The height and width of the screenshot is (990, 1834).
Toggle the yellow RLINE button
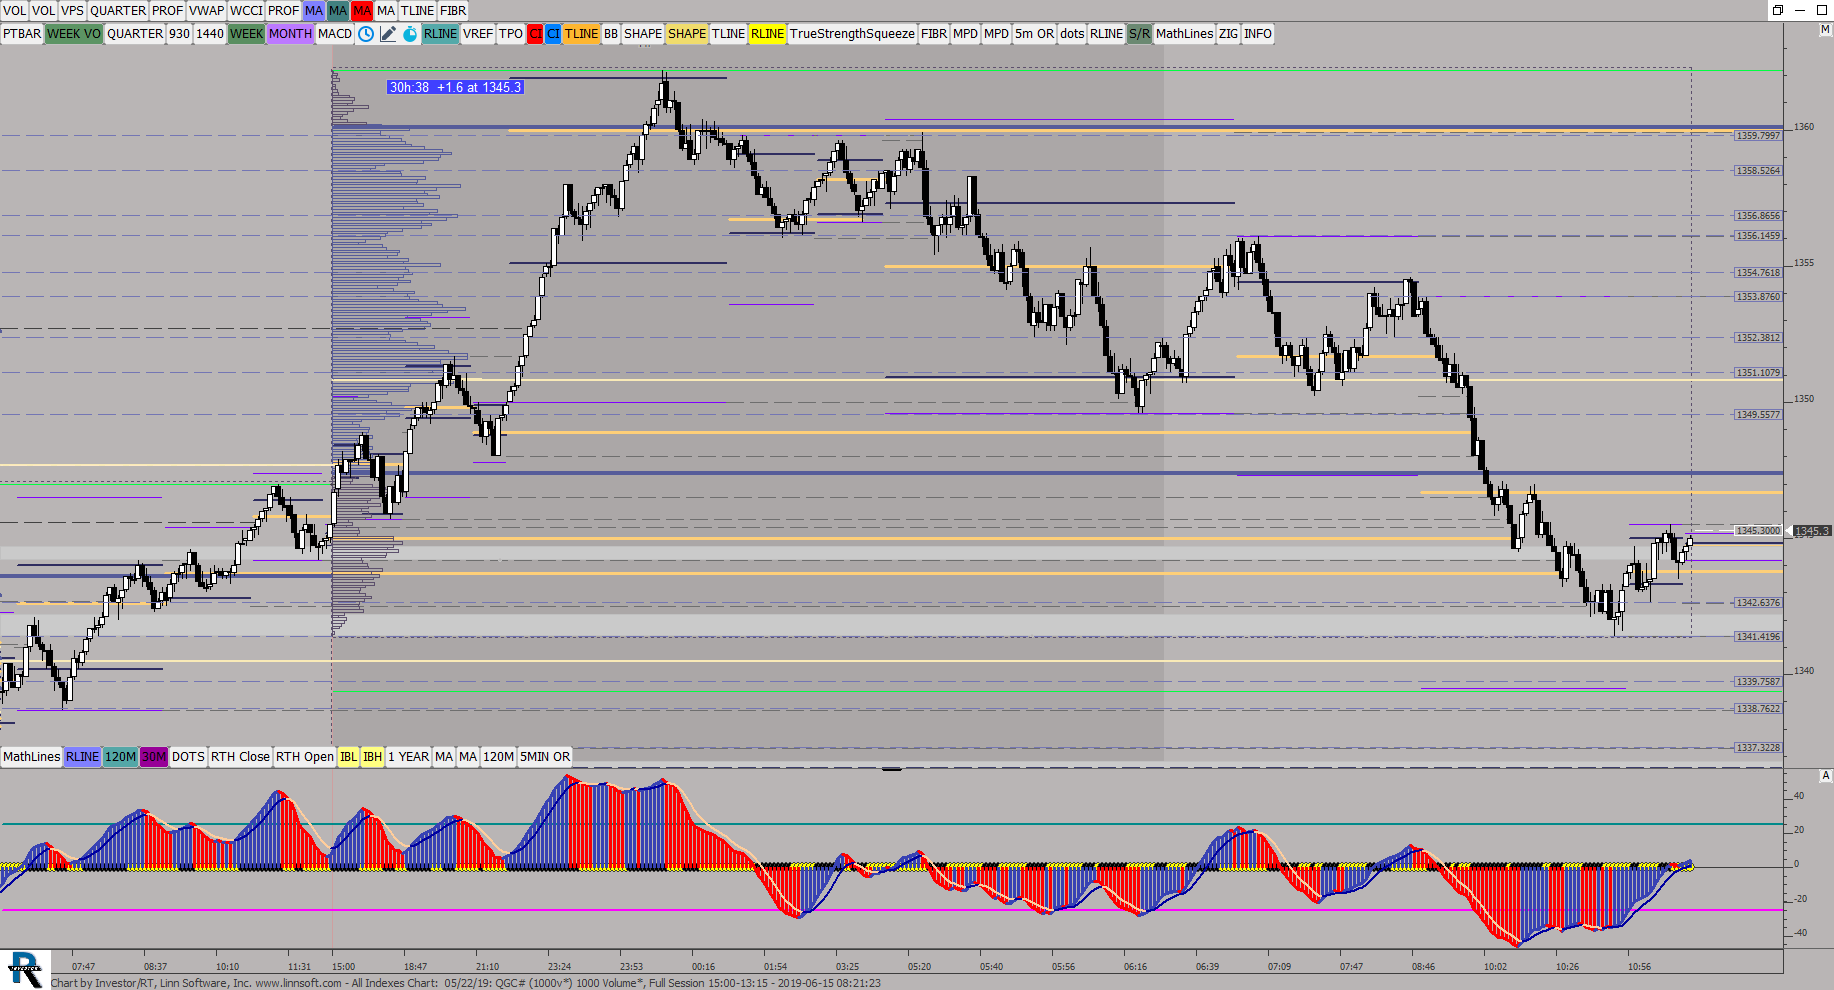point(767,34)
